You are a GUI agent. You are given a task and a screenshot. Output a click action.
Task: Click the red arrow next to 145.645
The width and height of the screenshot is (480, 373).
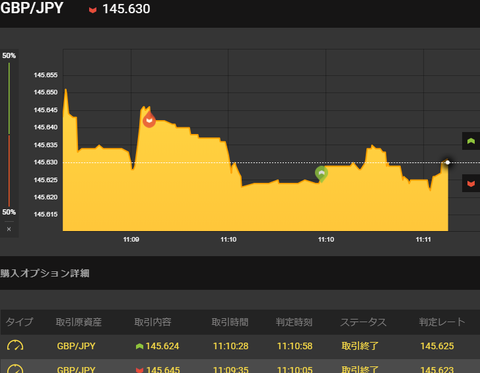coord(139,370)
